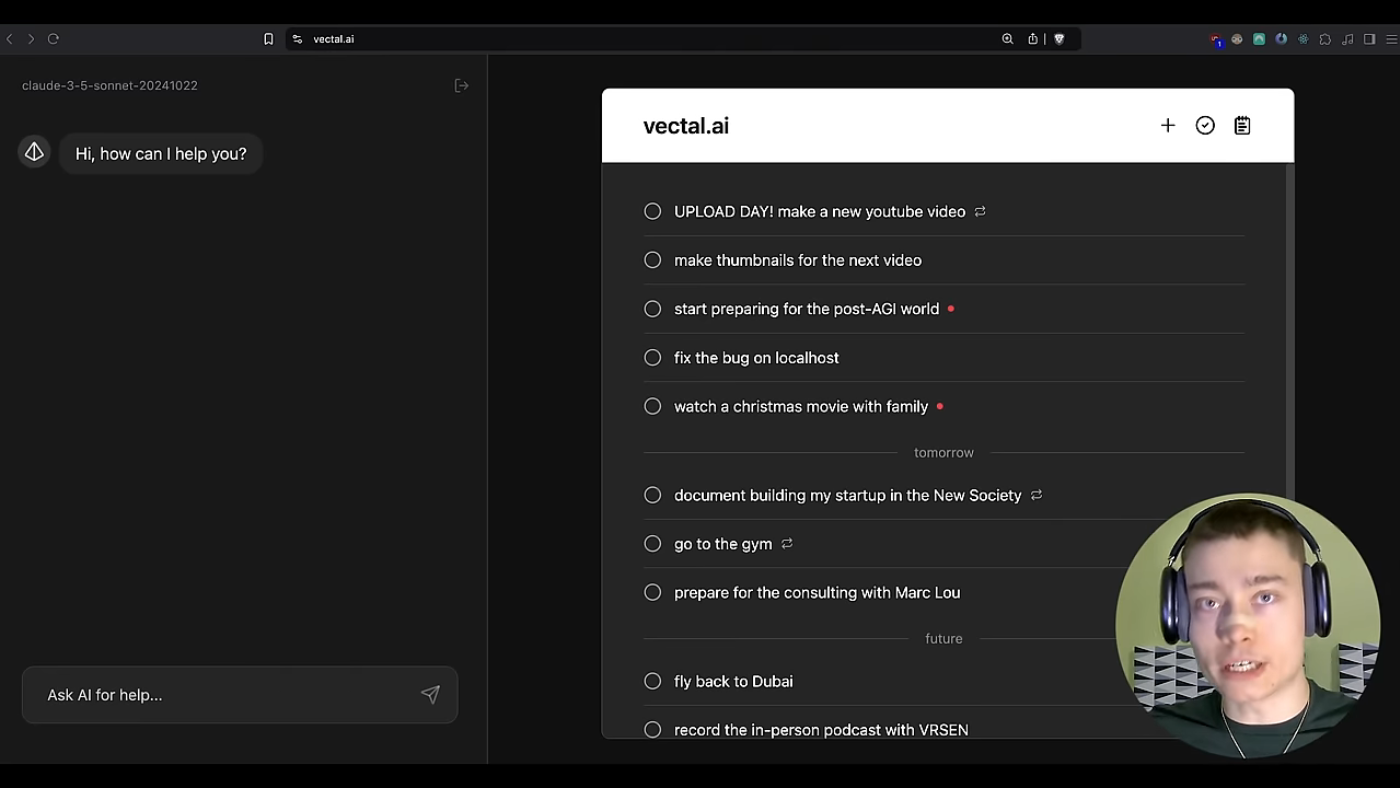This screenshot has height=788, width=1400.
Task: Click the extension icon with the badge 1
Action: [1217, 40]
